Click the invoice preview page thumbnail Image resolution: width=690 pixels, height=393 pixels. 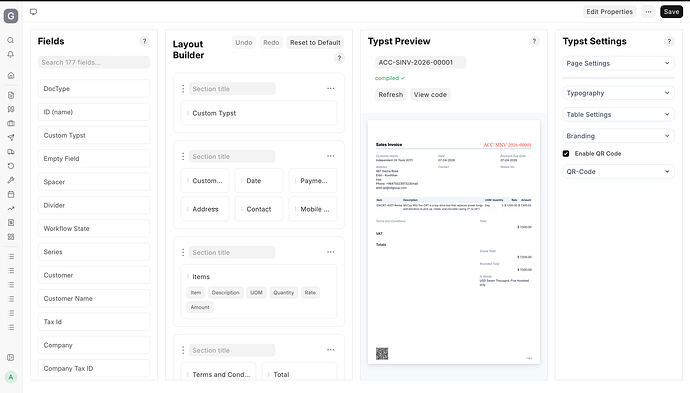(454, 242)
